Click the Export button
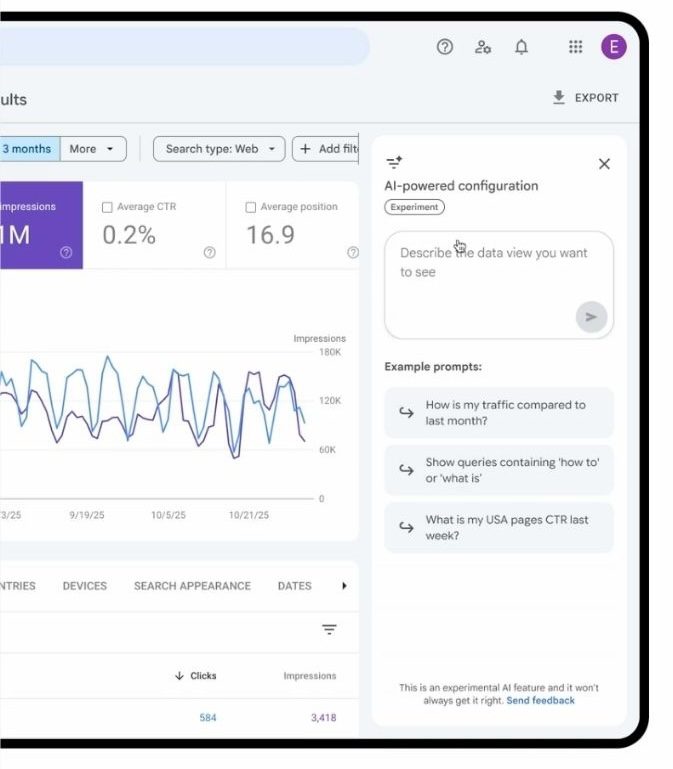Screen dimensions: 673x769 pyautogui.click(x=585, y=98)
